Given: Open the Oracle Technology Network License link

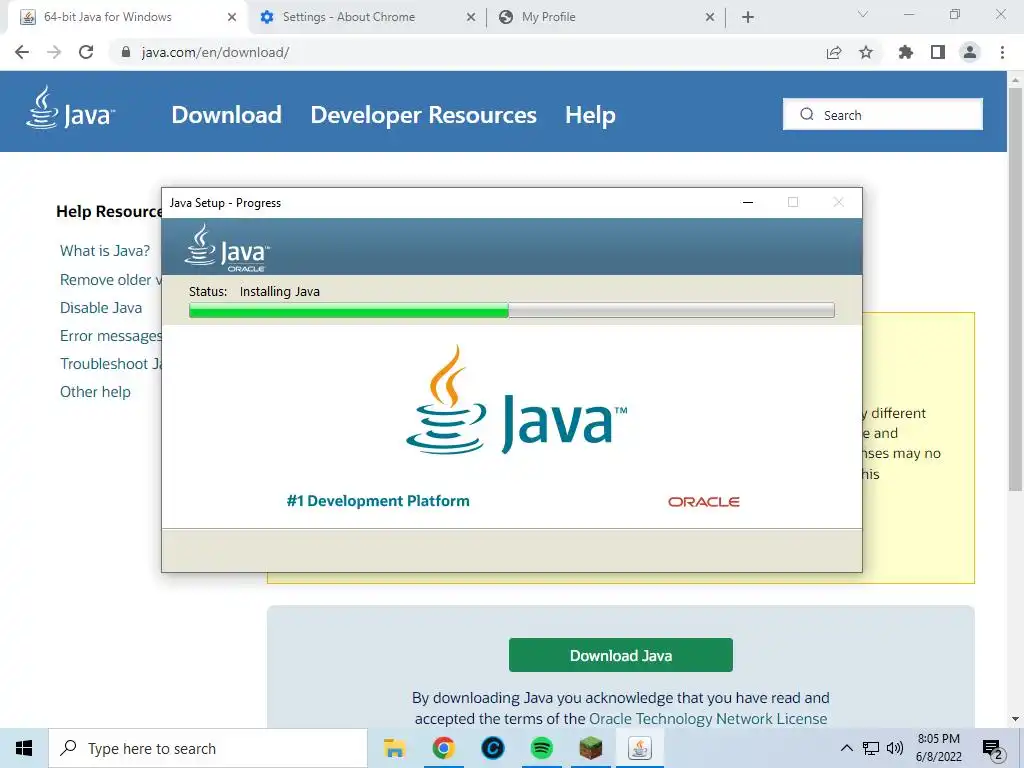Looking at the screenshot, I should [x=708, y=718].
